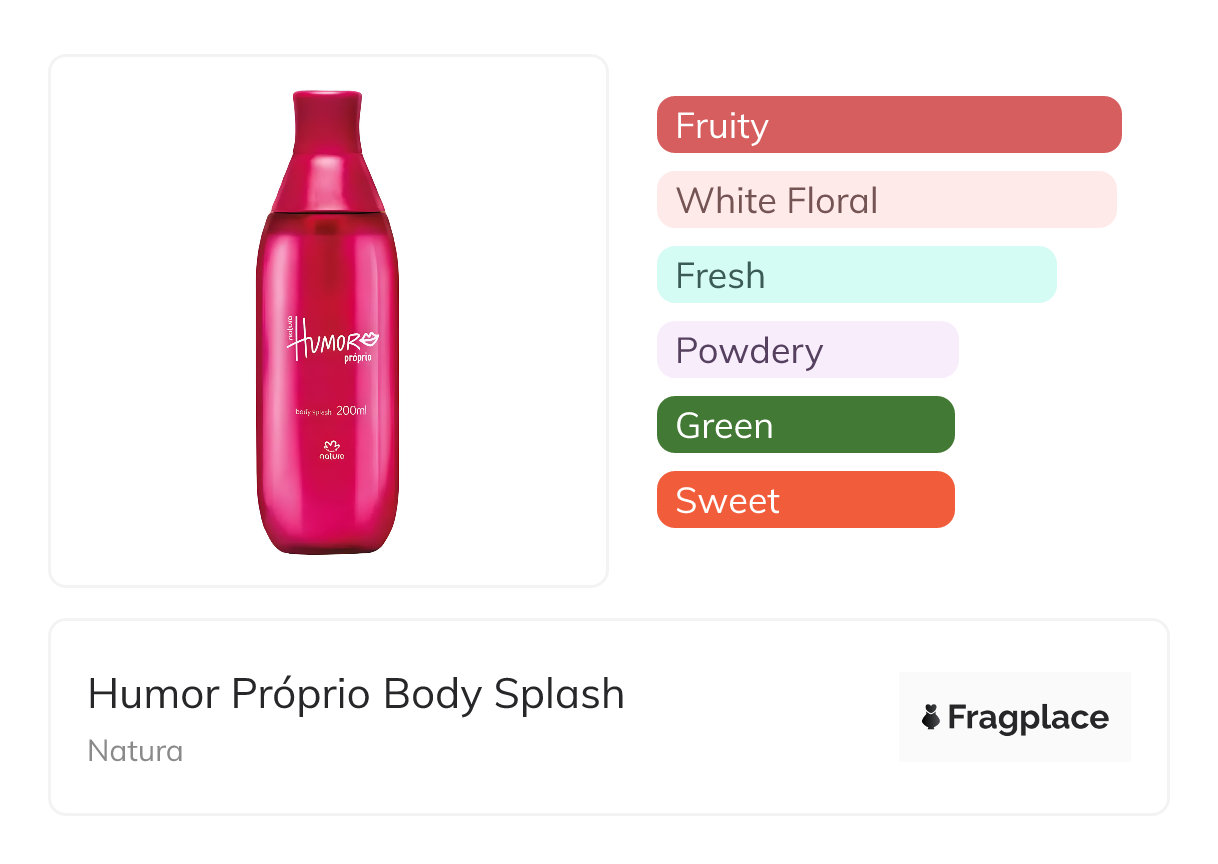Click the Fragplace perfume bottle icon
1218x864 pixels.
pos(931,717)
